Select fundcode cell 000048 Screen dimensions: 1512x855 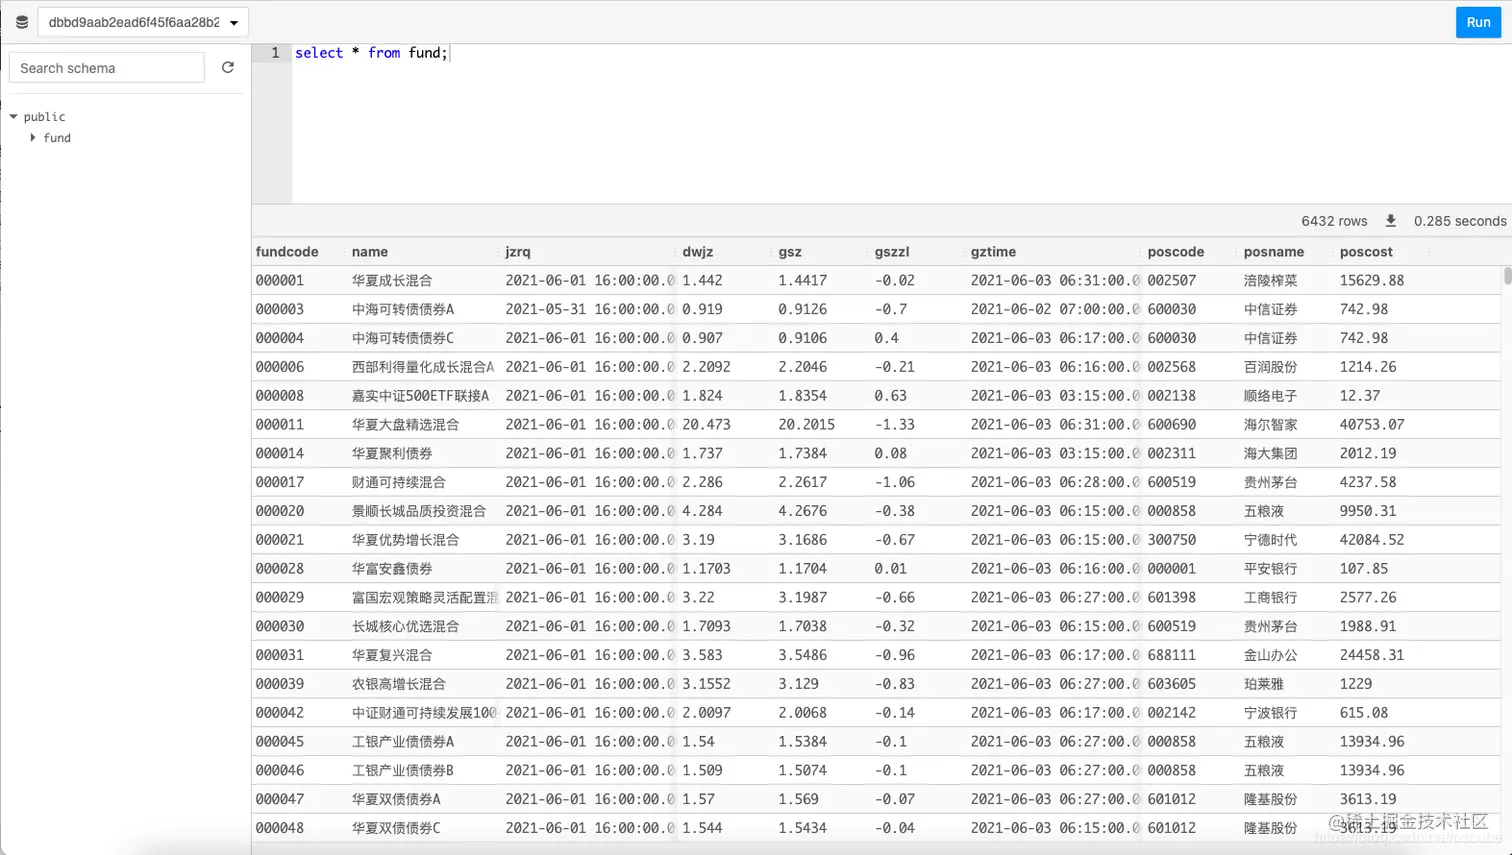pyautogui.click(x=280, y=828)
